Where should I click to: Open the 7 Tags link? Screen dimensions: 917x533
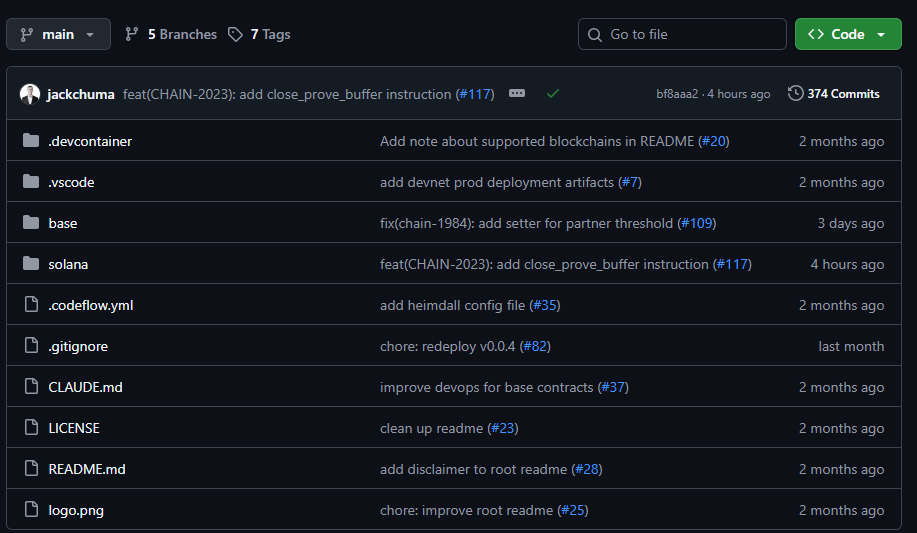[270, 35]
